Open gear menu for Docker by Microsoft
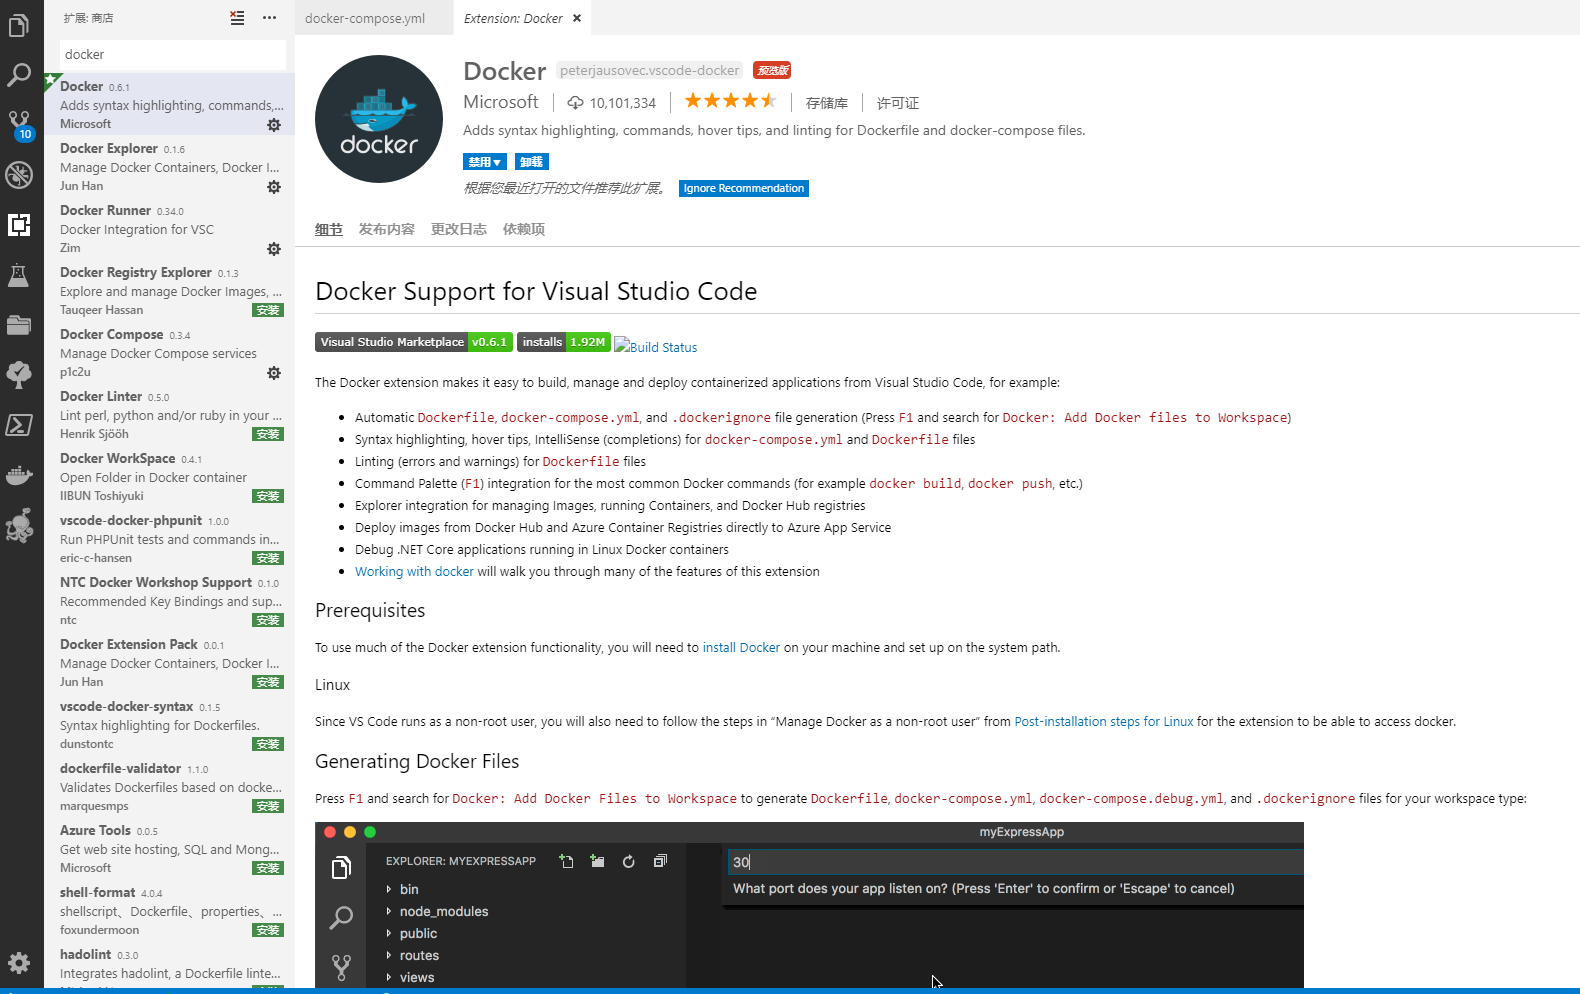 274,125
